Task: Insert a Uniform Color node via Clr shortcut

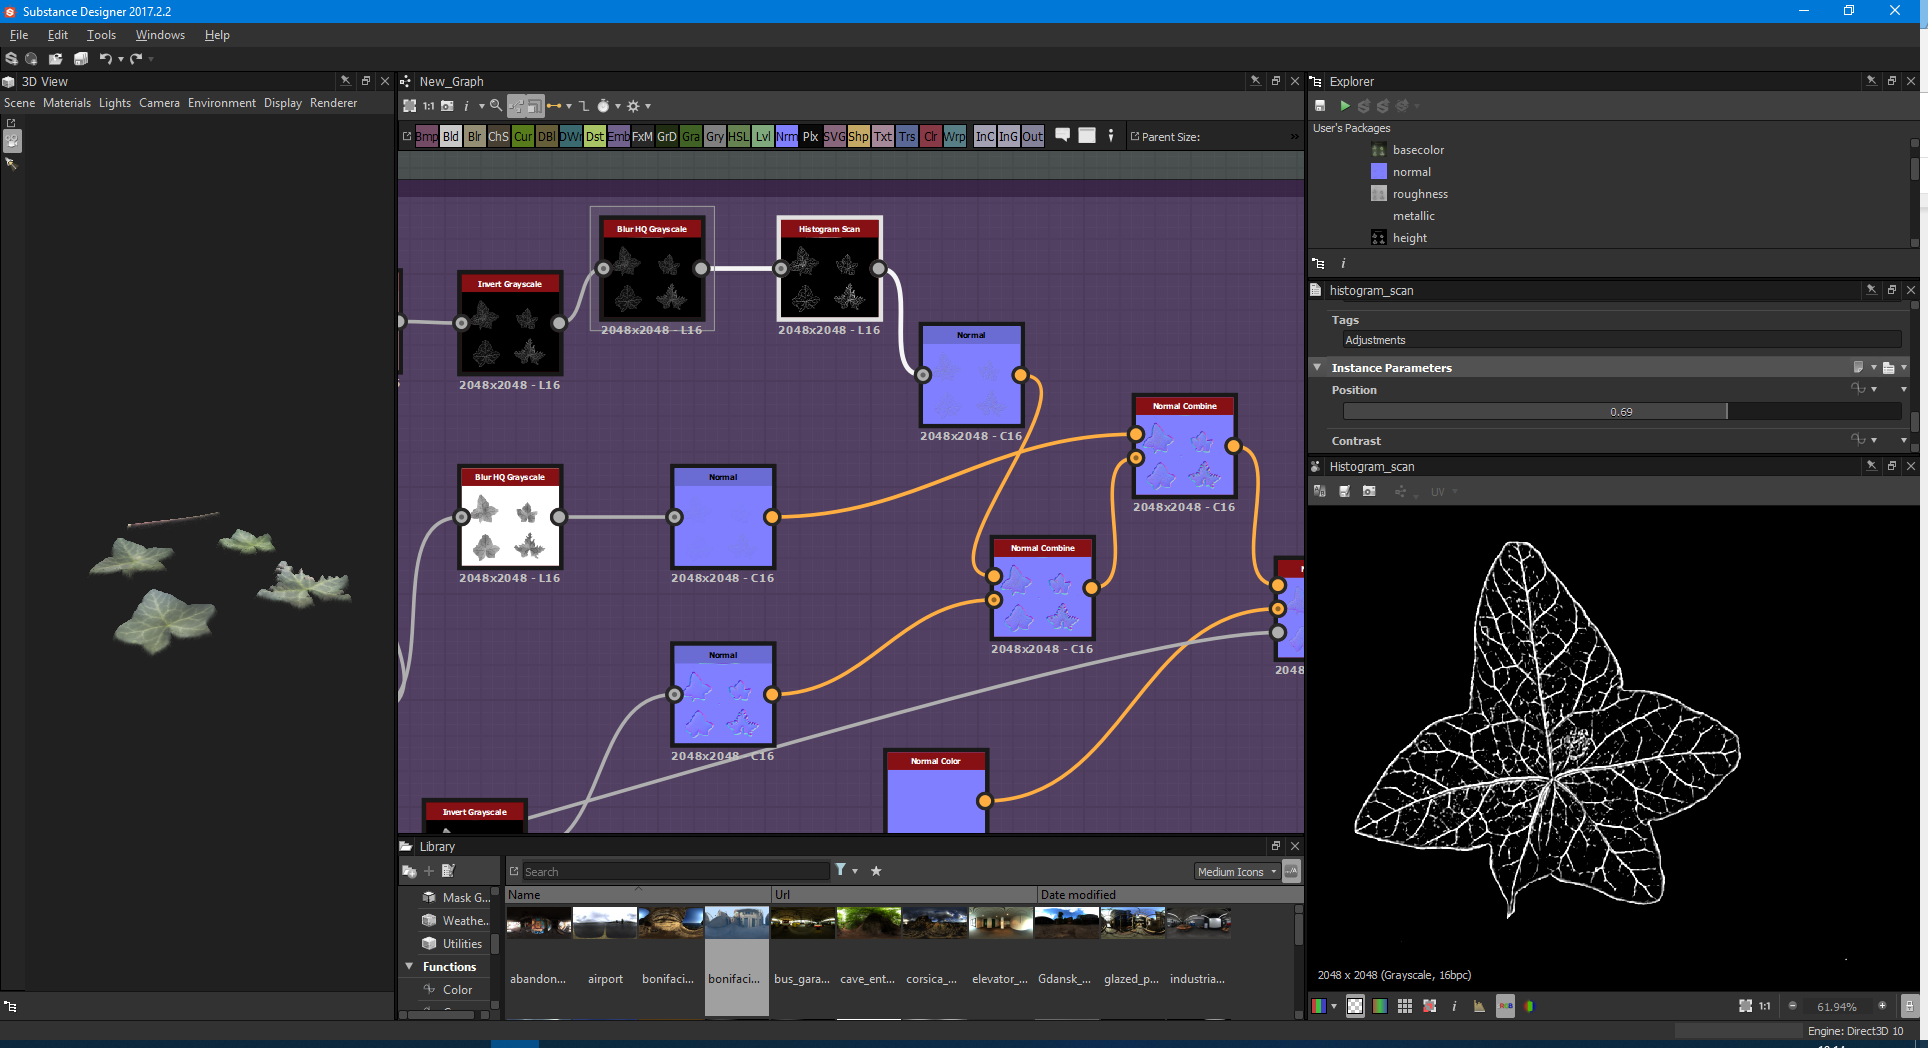Action: (x=931, y=137)
